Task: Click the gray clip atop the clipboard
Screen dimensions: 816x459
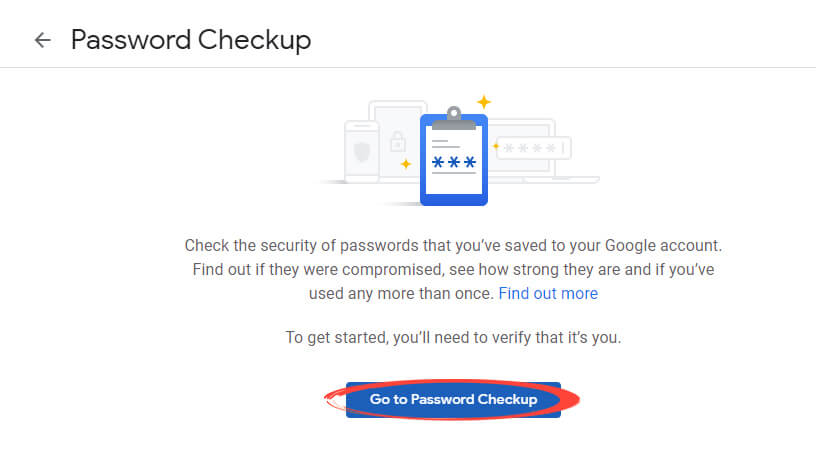Action: pos(454,119)
